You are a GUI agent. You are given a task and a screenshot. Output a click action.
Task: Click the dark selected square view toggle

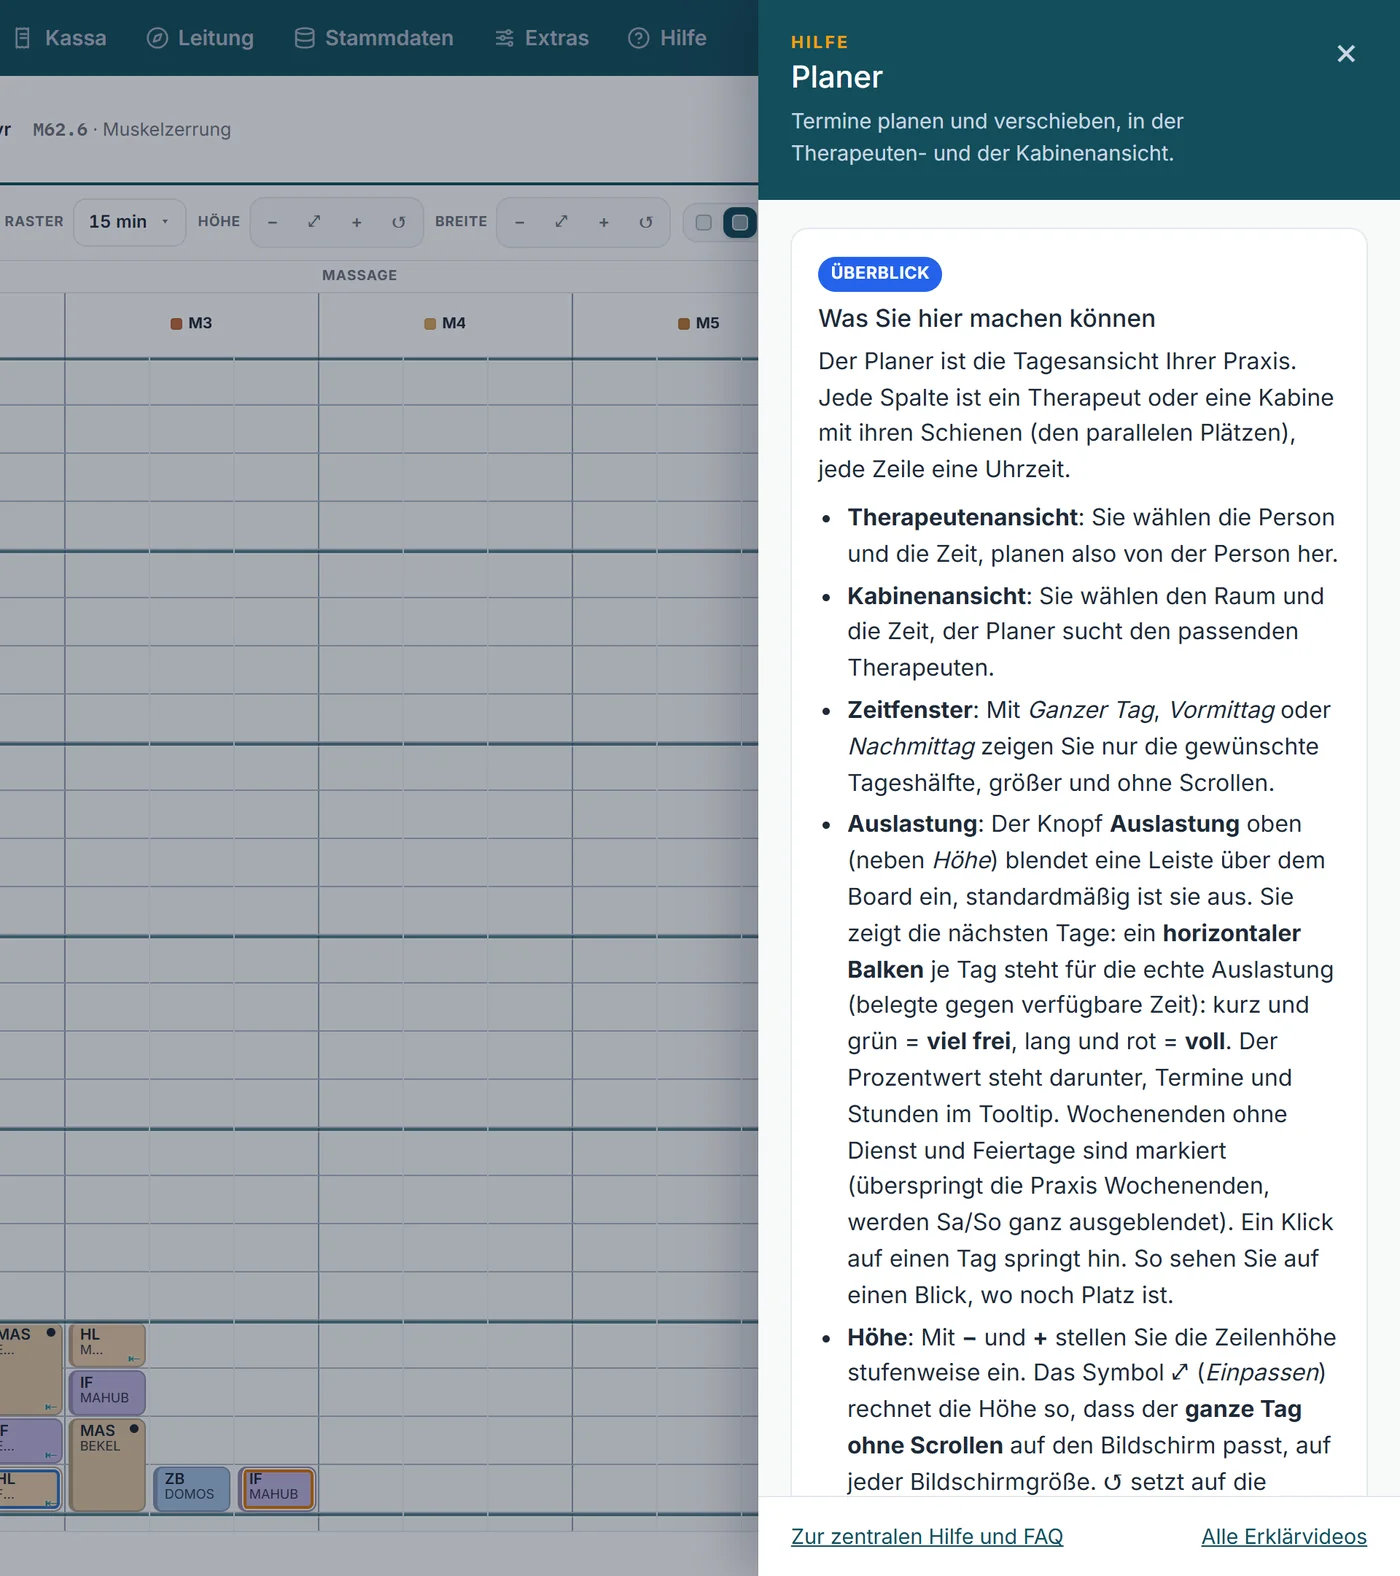[x=740, y=222]
